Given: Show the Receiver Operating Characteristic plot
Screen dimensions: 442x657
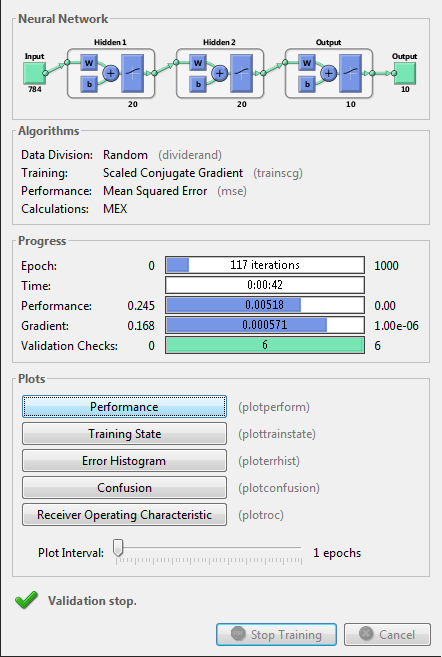Looking at the screenshot, I should tap(124, 515).
